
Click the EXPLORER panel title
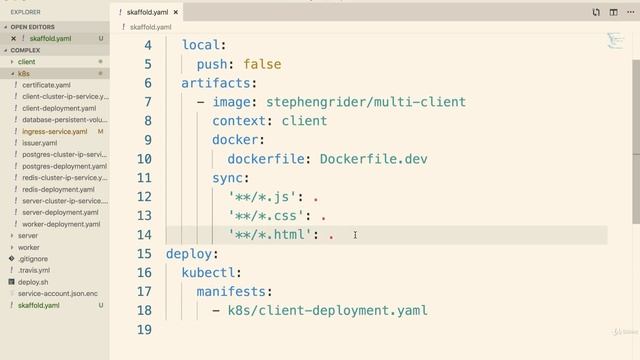pyautogui.click(x=25, y=12)
